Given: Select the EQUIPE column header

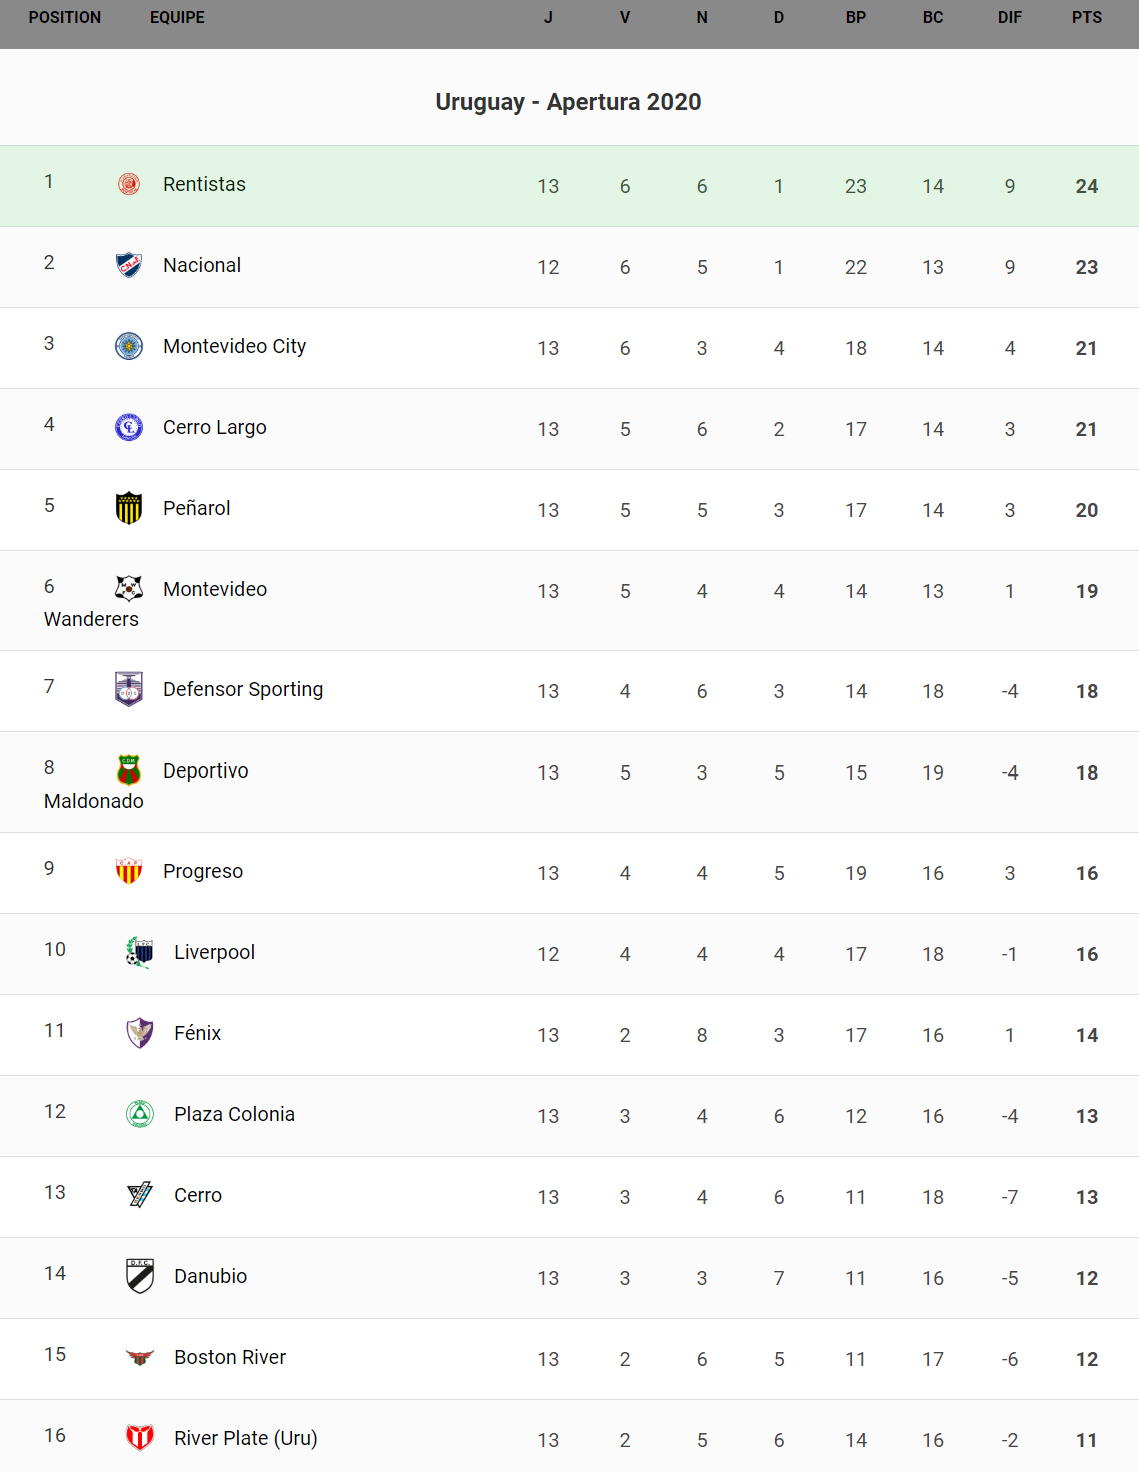Looking at the screenshot, I should (177, 18).
